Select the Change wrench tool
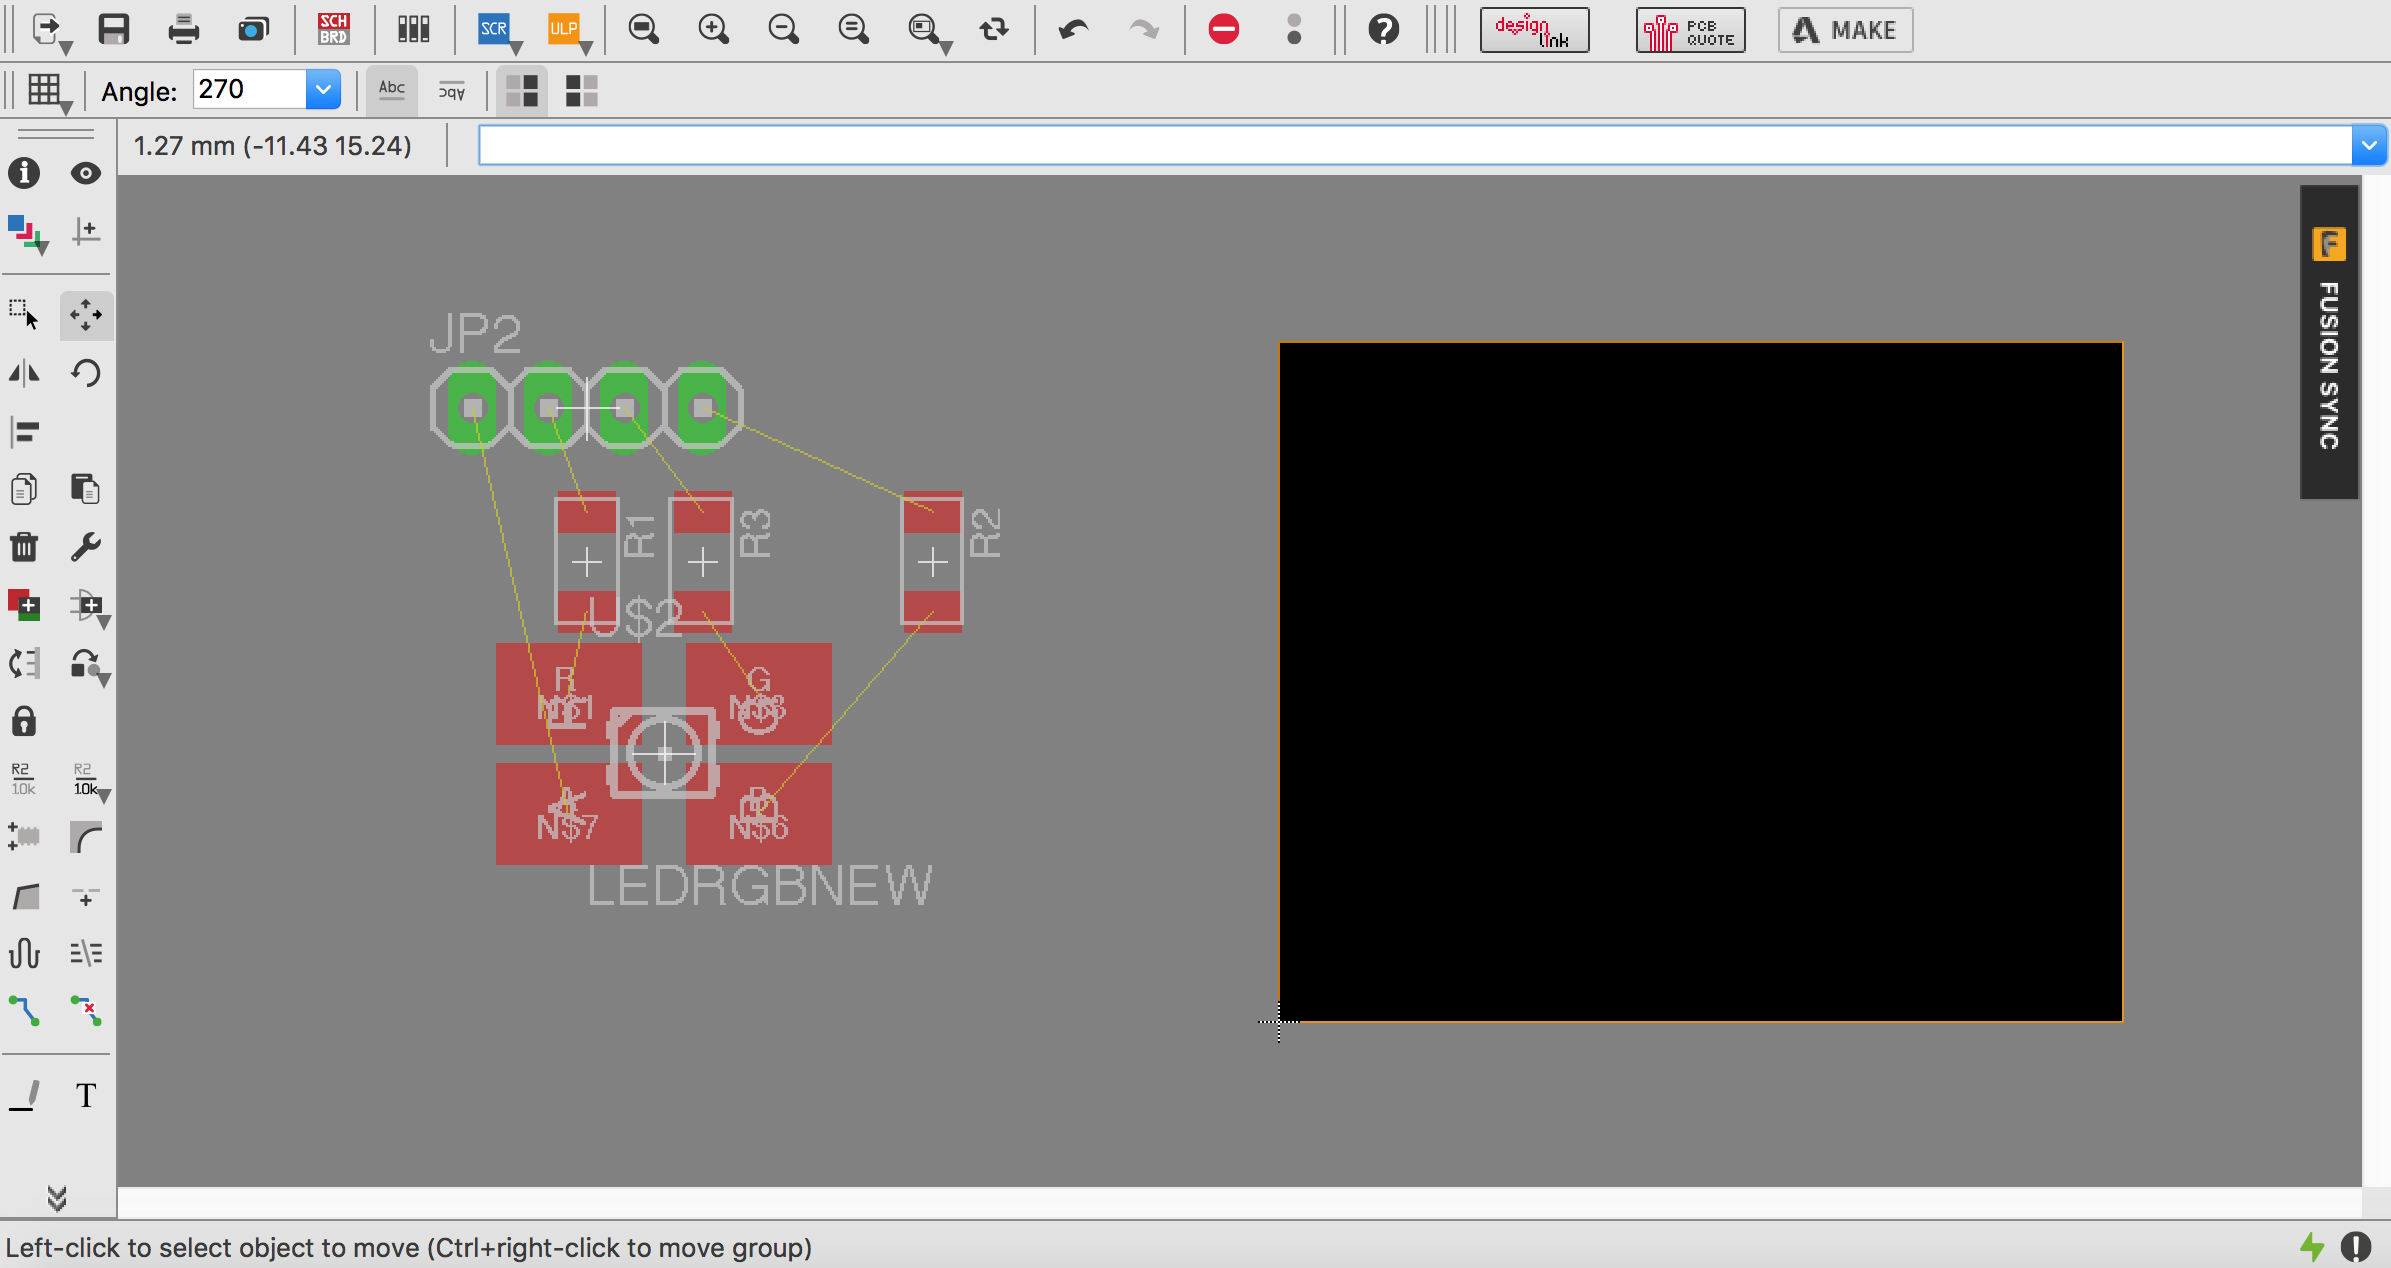This screenshot has height=1268, width=2391. [86, 548]
